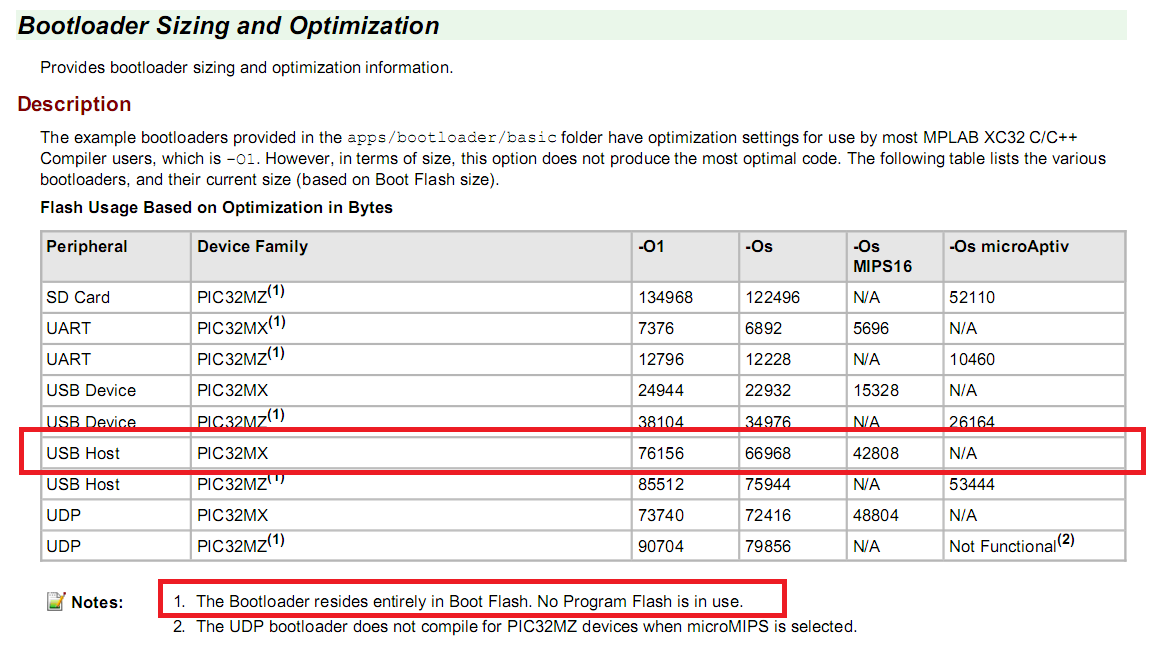This screenshot has height=657, width=1150.
Task: Click the 'Description' heading
Action: 74,104
